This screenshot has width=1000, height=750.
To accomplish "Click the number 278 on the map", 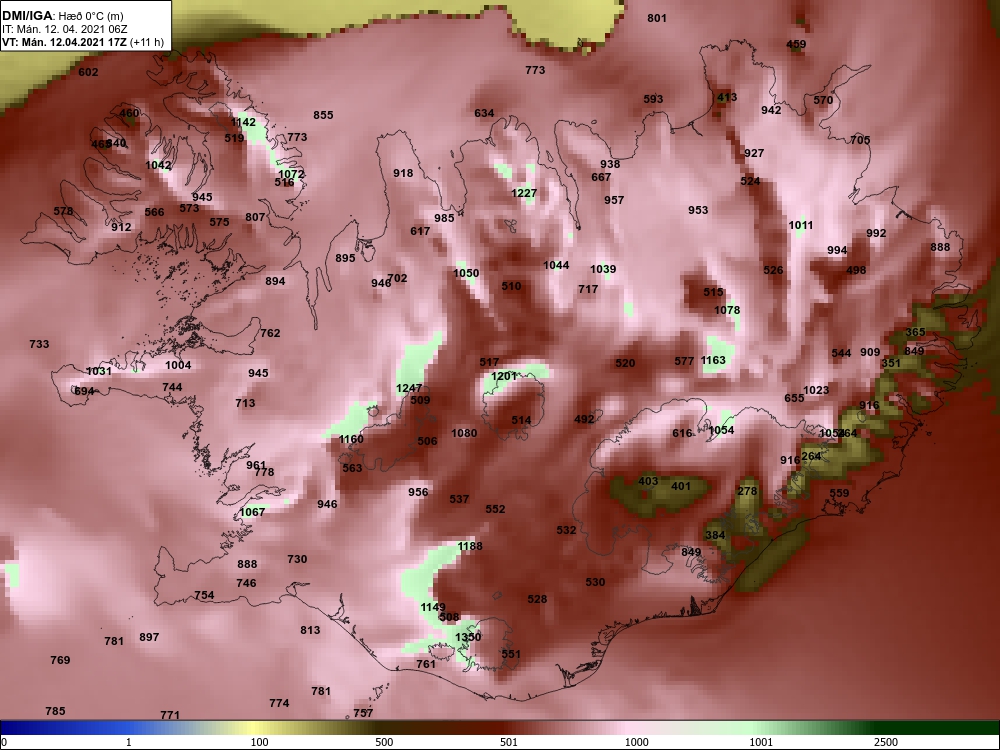I will 747,491.
